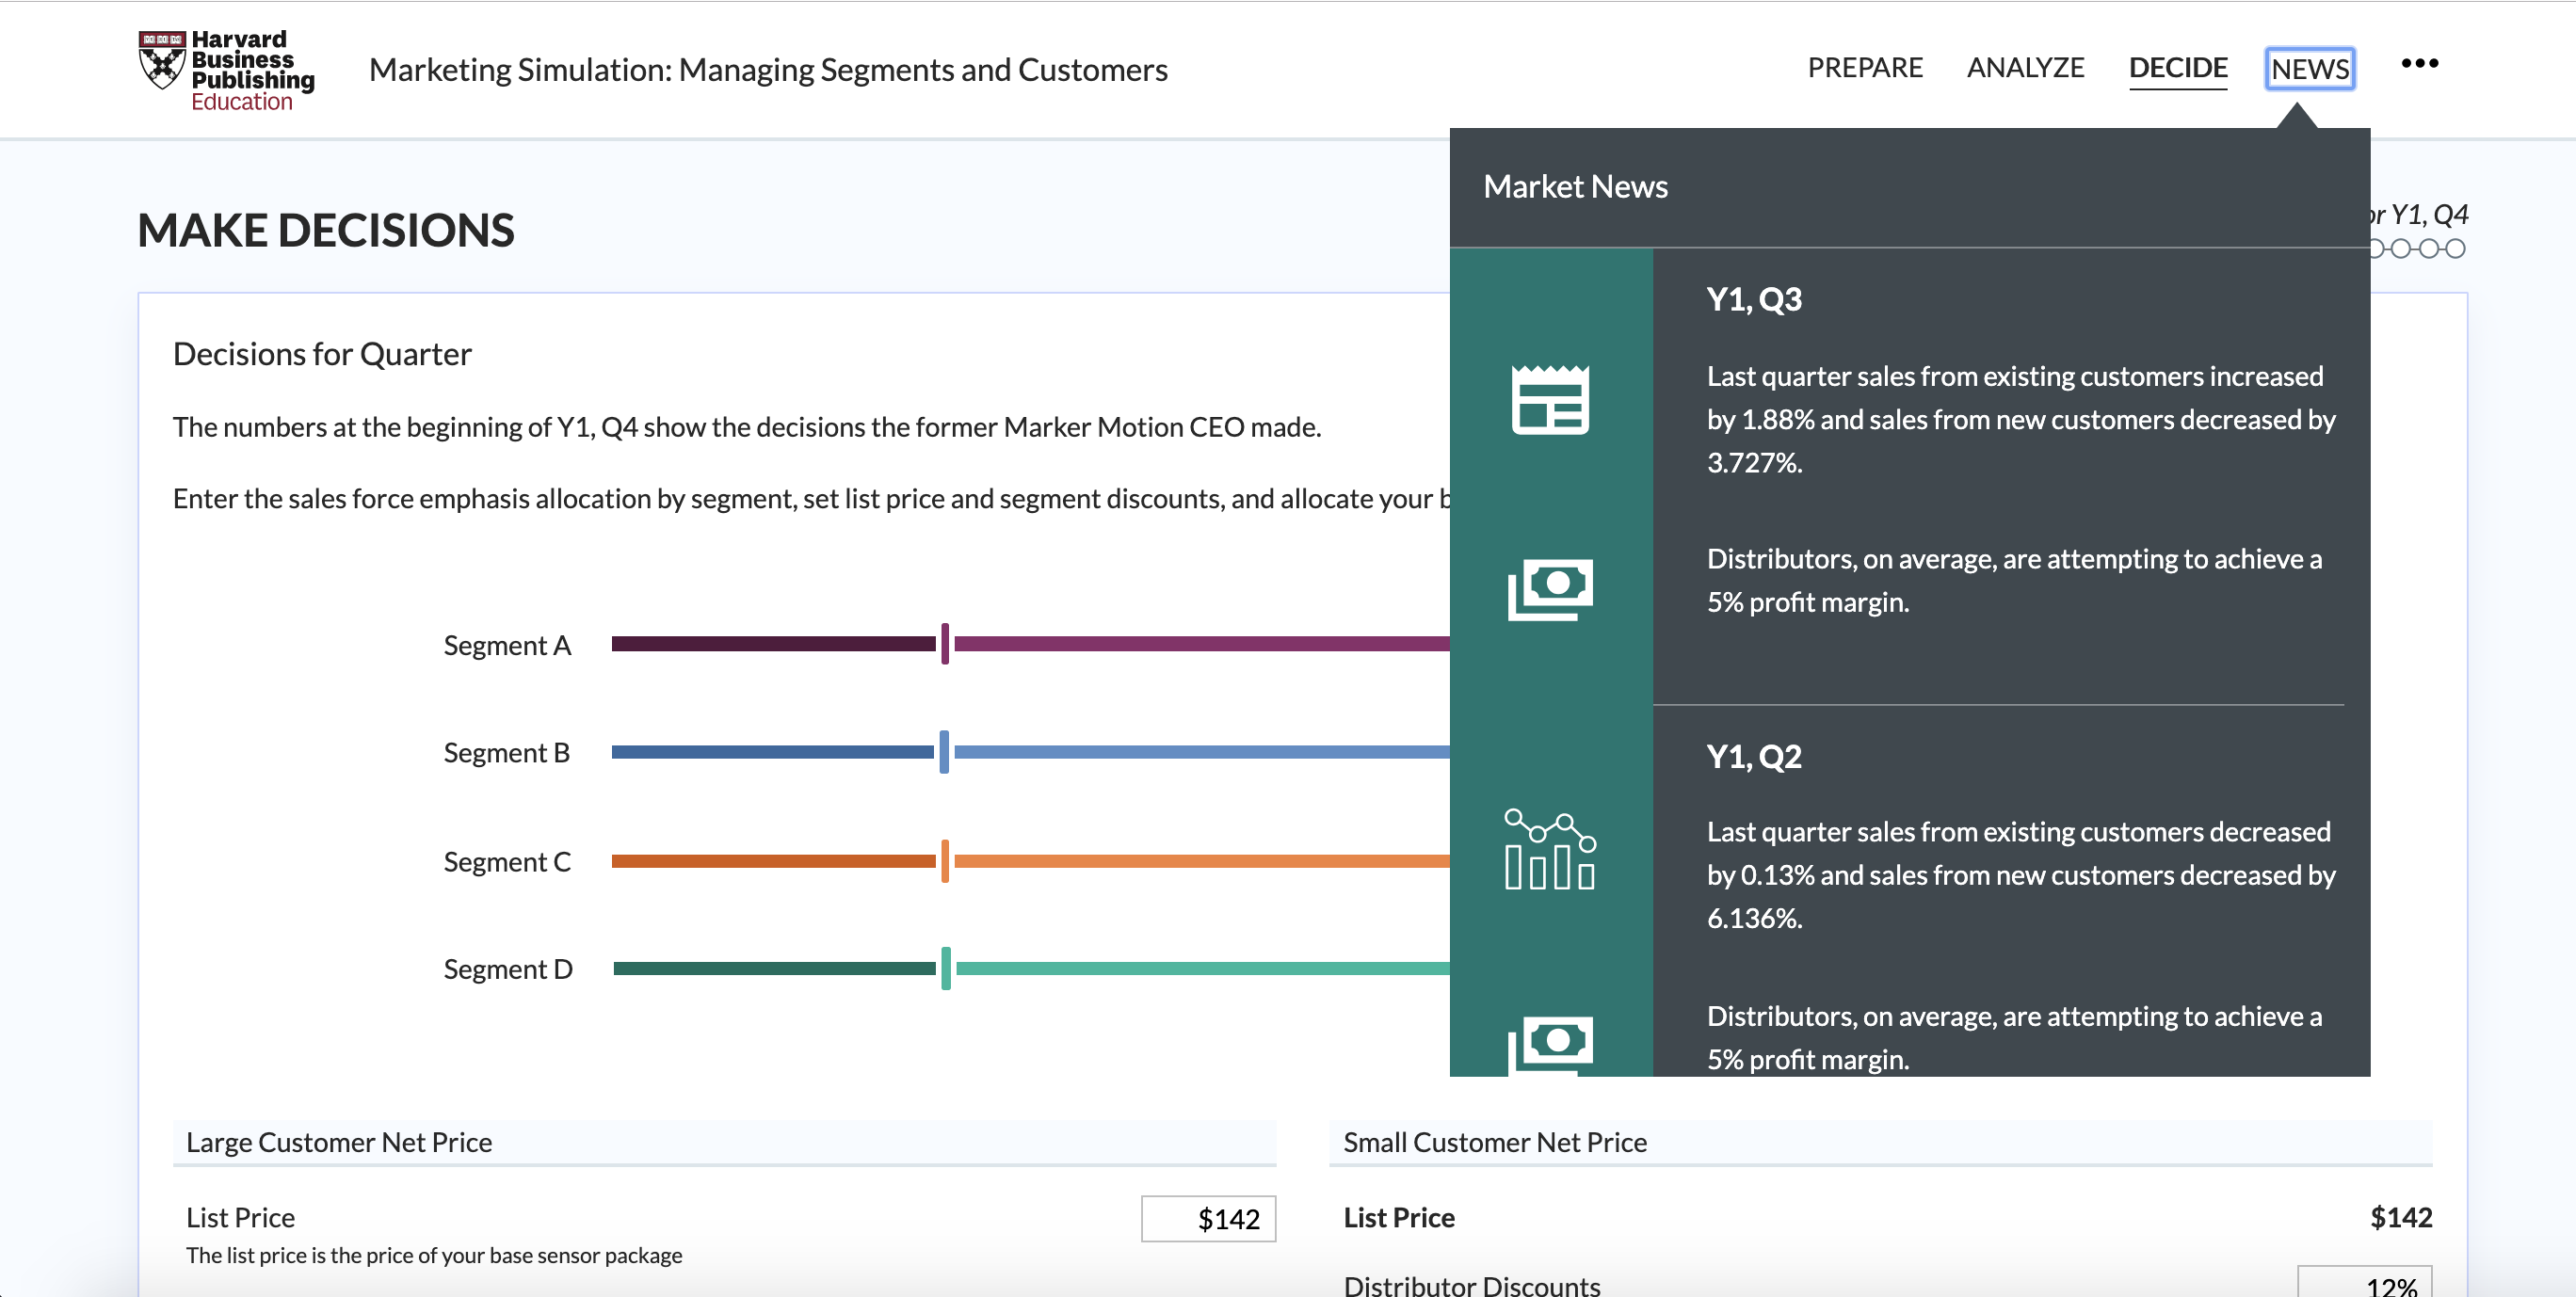Viewport: 2576px width, 1297px height.
Task: Switch to the DECIDE tab
Action: (2177, 68)
